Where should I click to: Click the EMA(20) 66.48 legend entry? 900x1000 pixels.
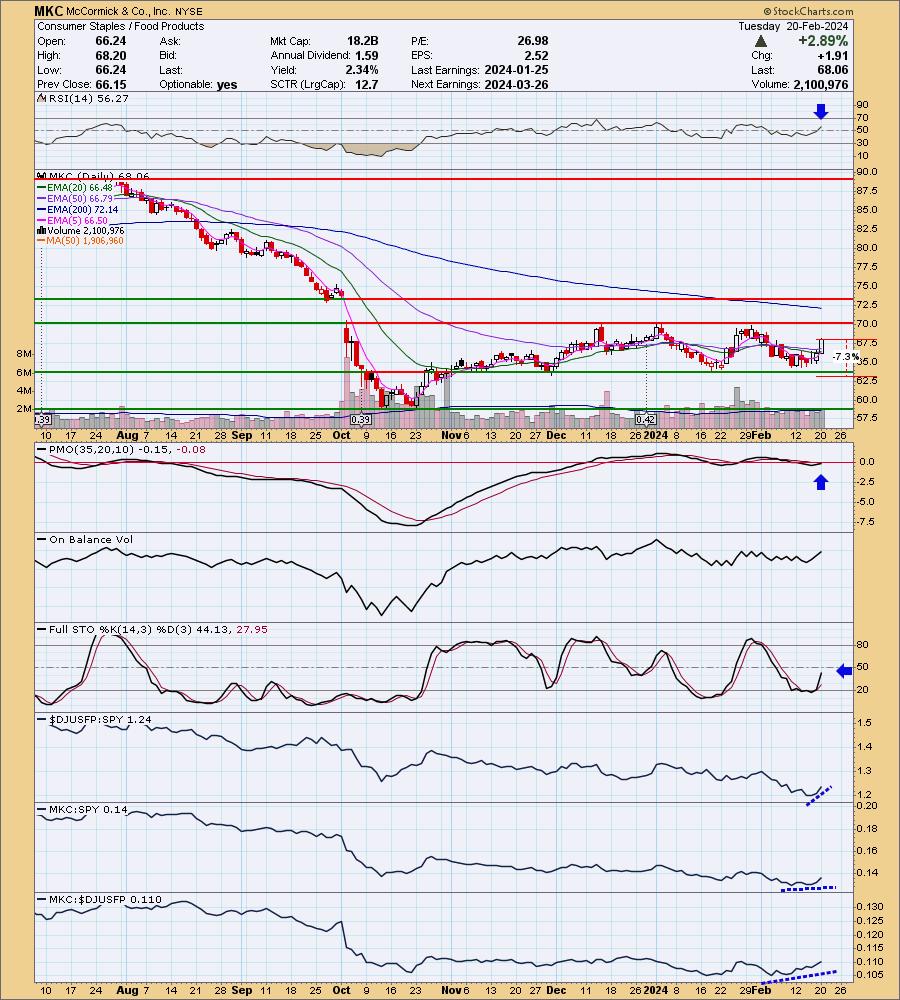click(75, 188)
